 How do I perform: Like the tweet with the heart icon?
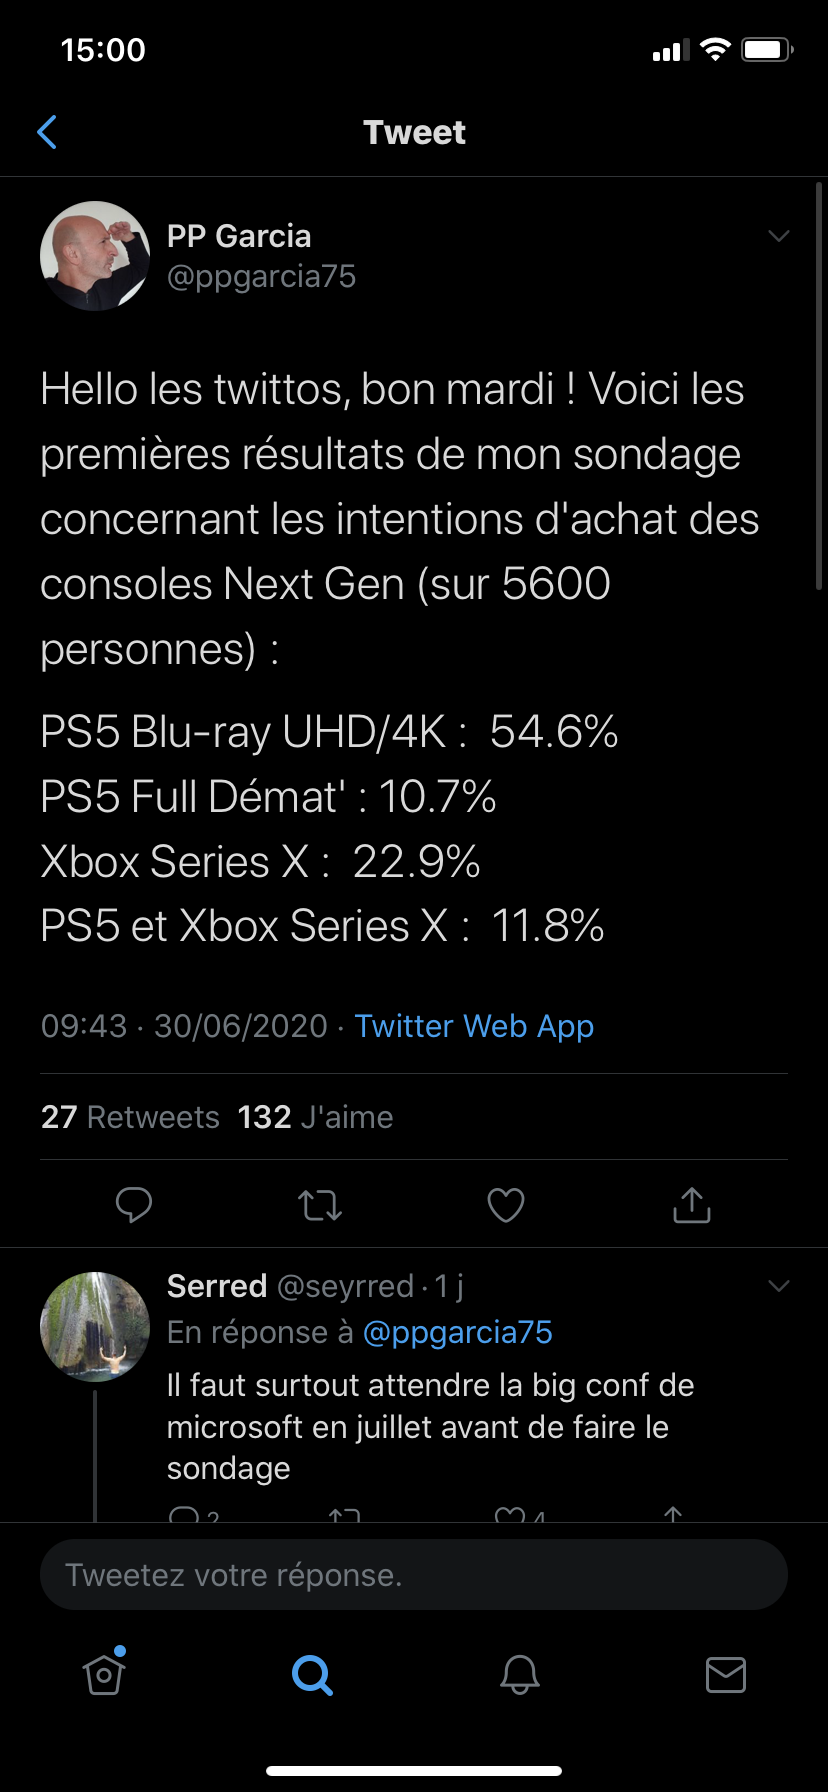pyautogui.click(x=506, y=1205)
